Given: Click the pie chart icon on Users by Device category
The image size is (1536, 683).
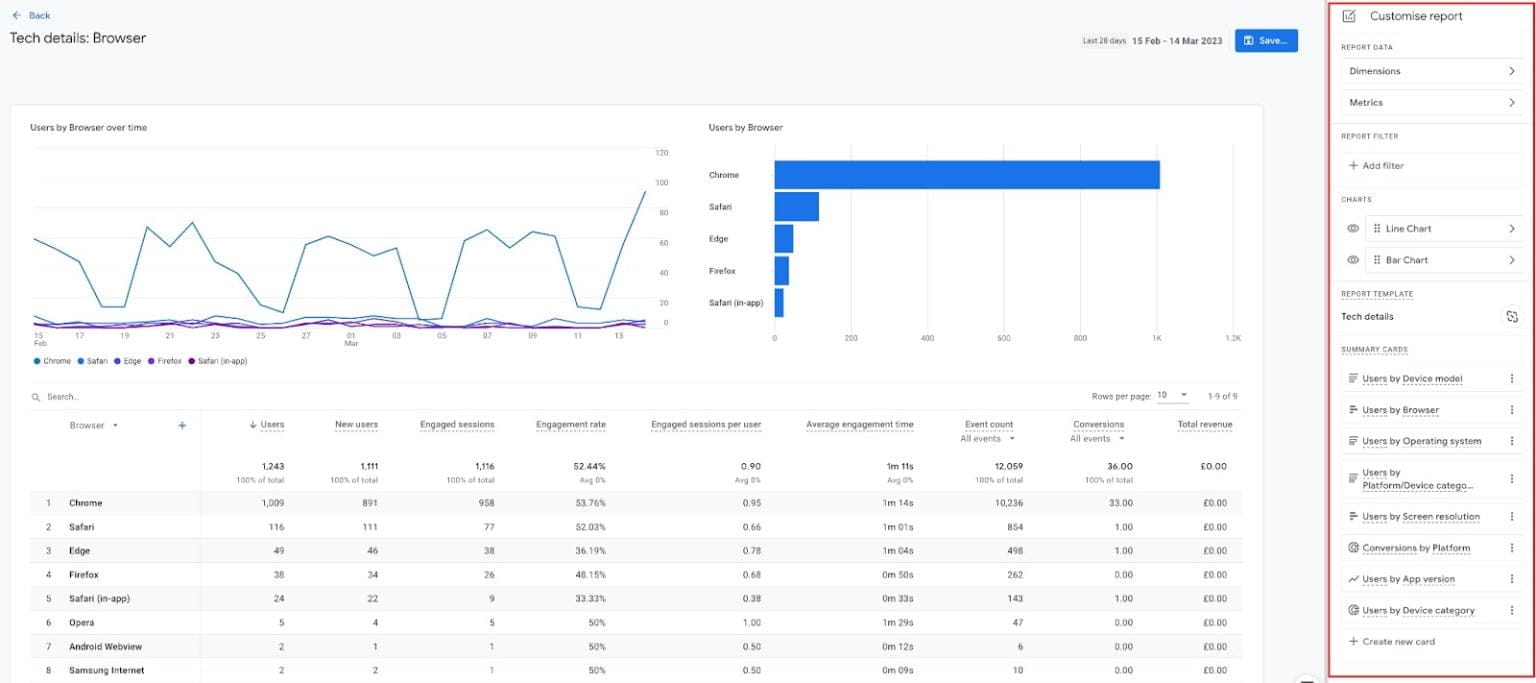Looking at the screenshot, I should click(1353, 610).
